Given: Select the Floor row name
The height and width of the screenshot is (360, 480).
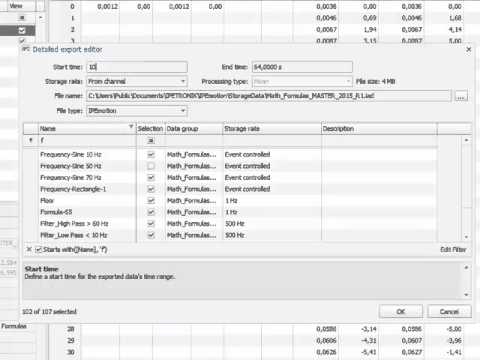Looking at the screenshot, I should coord(47,201).
